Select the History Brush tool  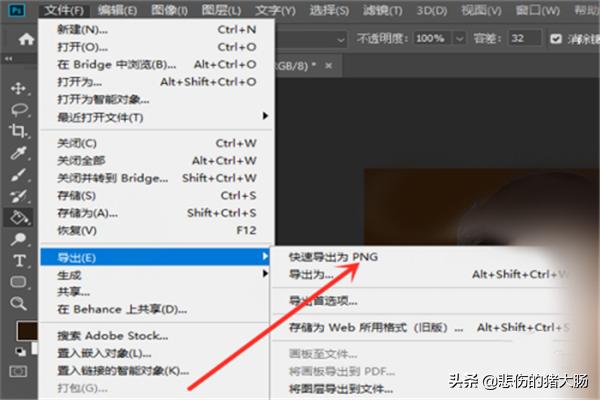click(18, 197)
